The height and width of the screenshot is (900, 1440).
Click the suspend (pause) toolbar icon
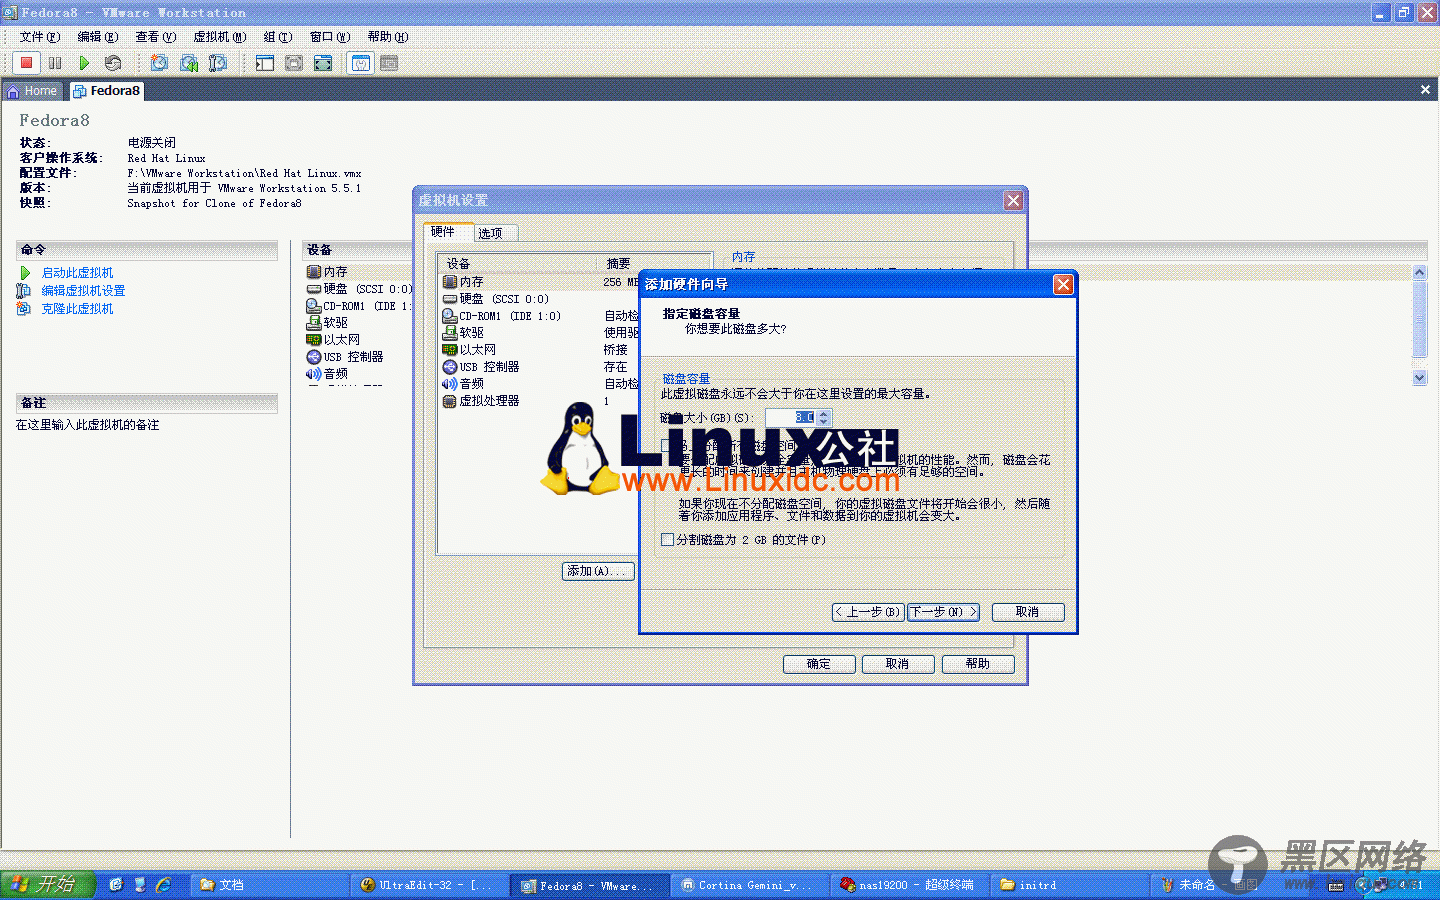[x=55, y=63]
